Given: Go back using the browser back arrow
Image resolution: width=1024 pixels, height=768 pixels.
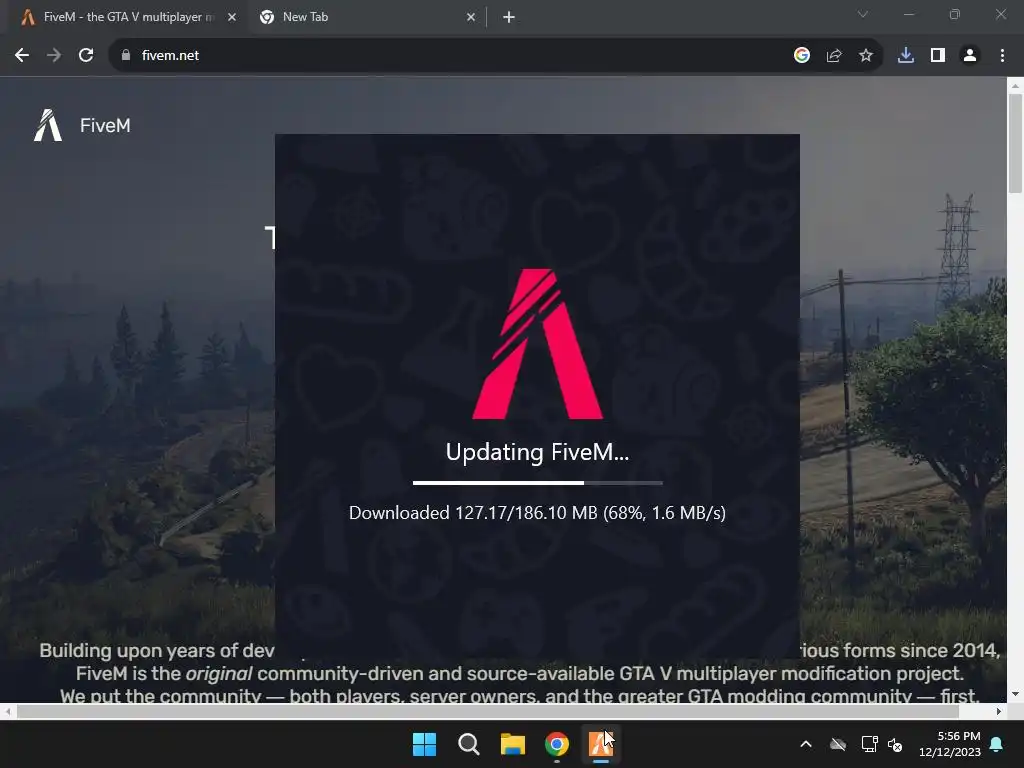Looking at the screenshot, I should click(x=22, y=56).
